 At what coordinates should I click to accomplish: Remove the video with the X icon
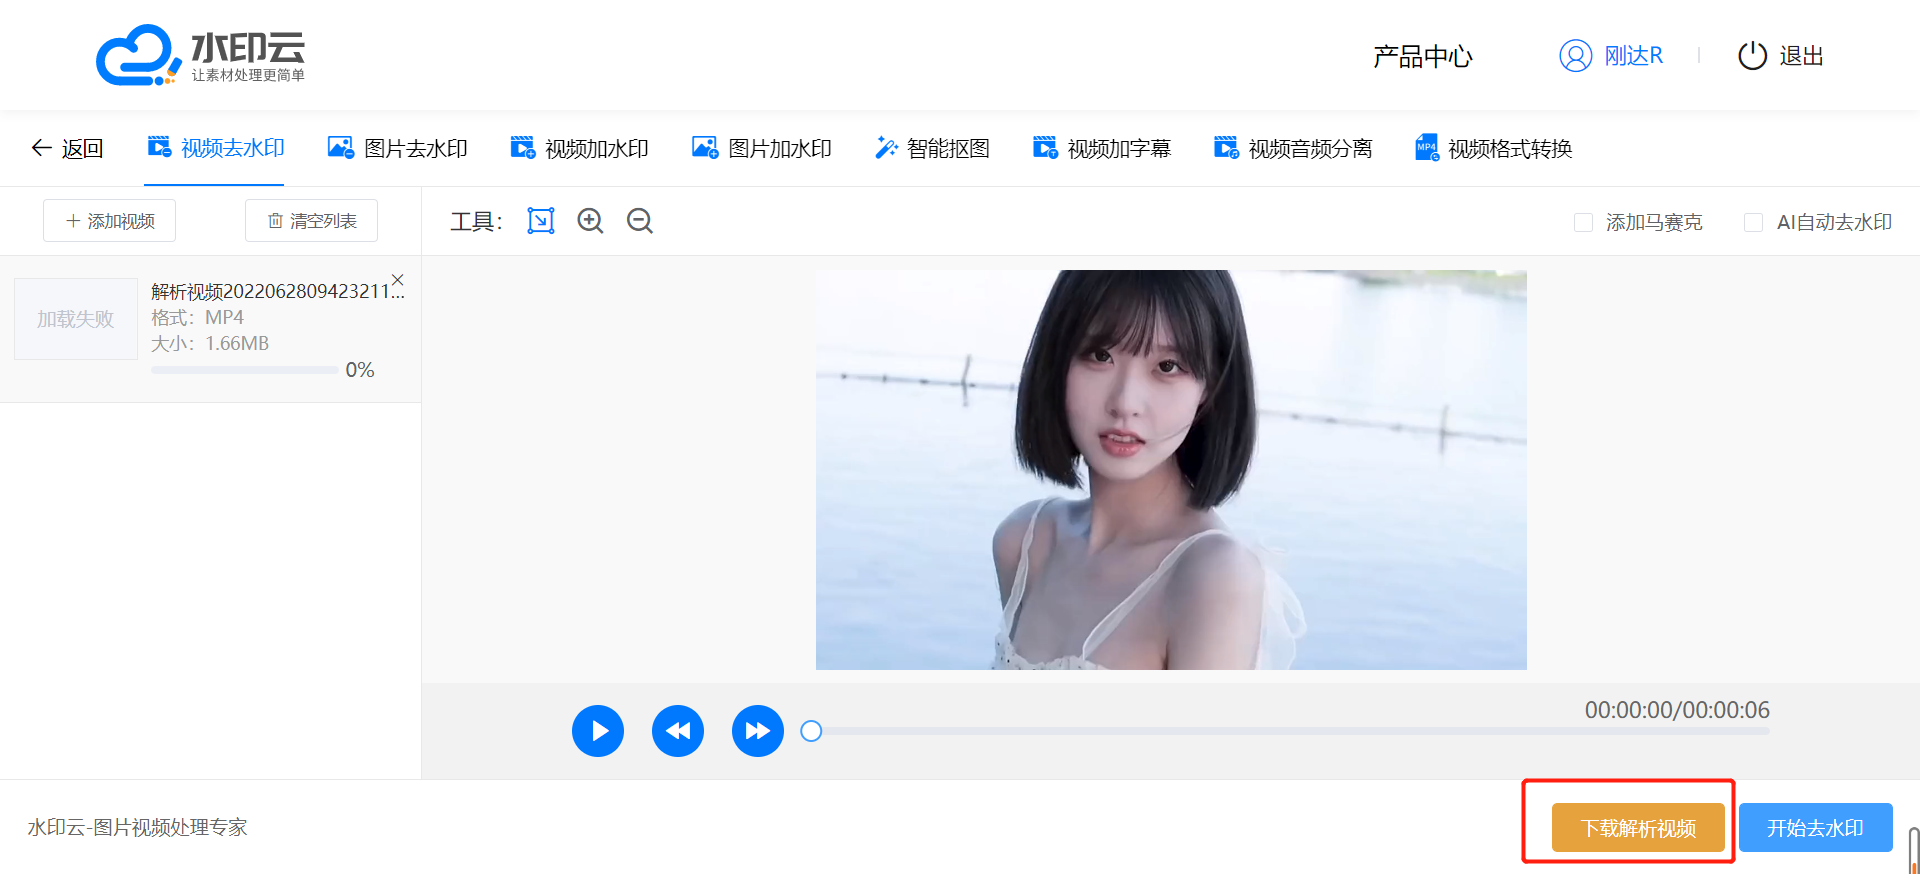[398, 280]
